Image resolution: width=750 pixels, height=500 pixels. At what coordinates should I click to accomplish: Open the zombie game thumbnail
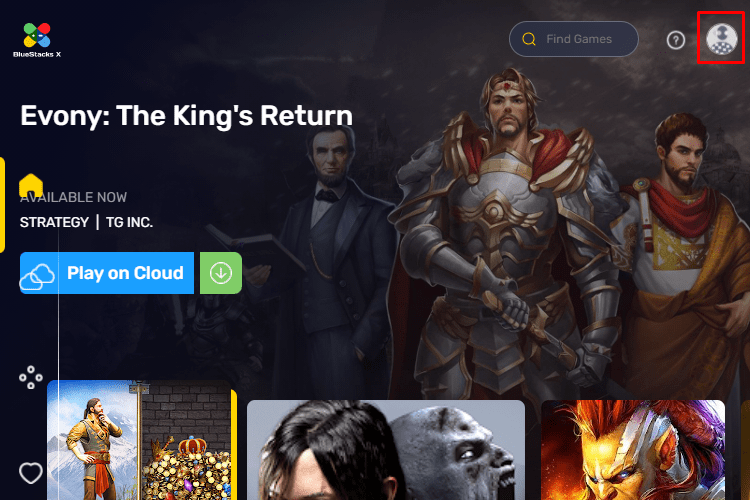386,450
